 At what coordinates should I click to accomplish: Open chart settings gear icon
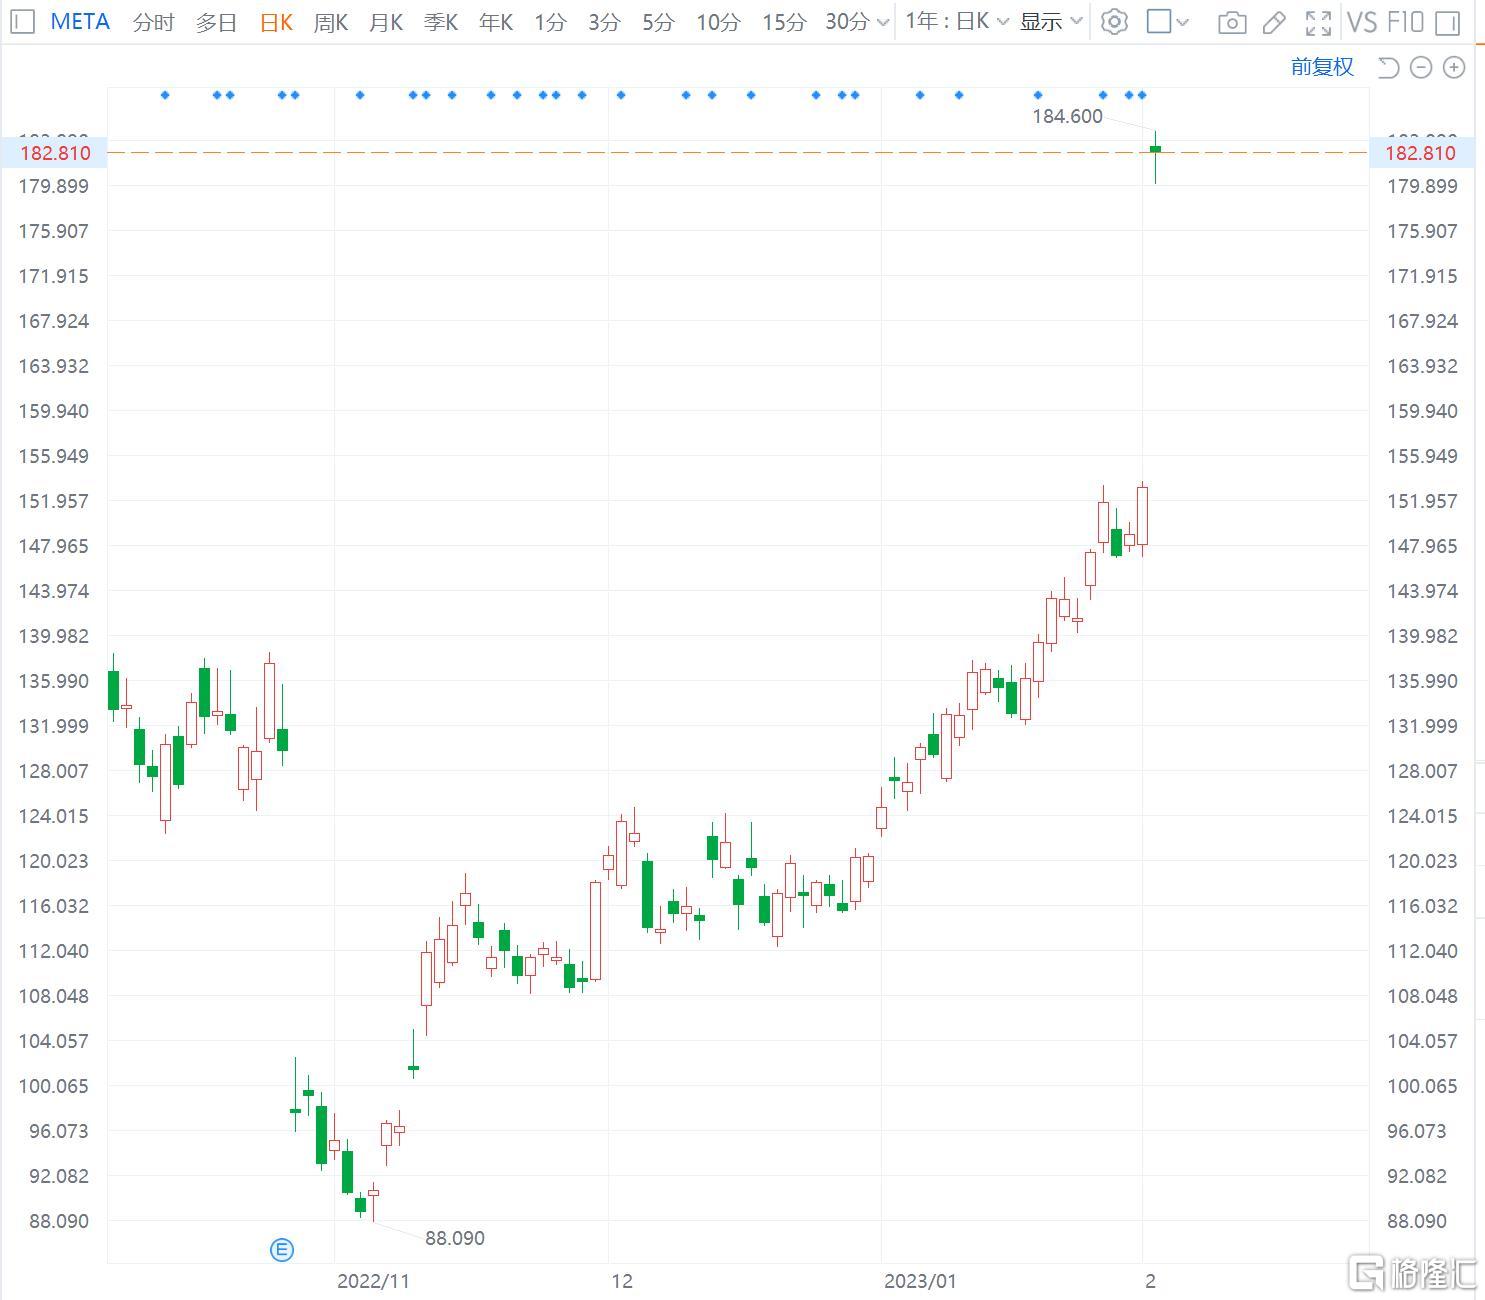click(1113, 21)
